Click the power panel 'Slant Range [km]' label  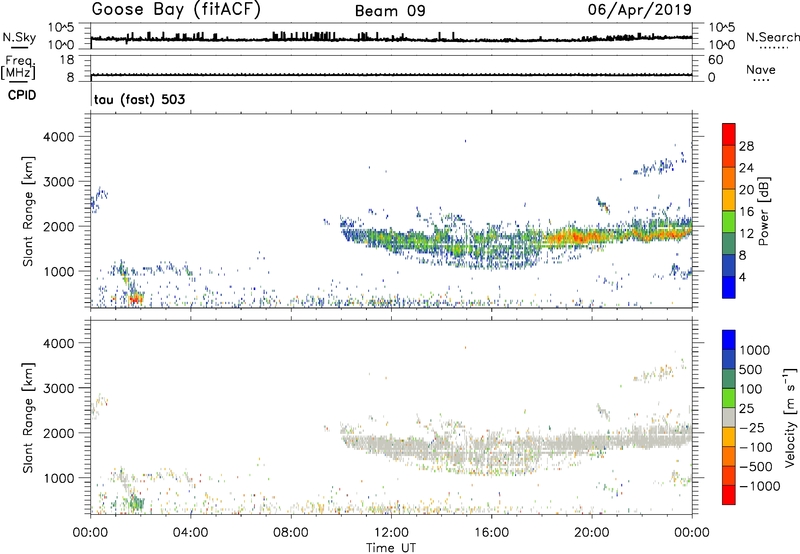pyautogui.click(x=28, y=211)
